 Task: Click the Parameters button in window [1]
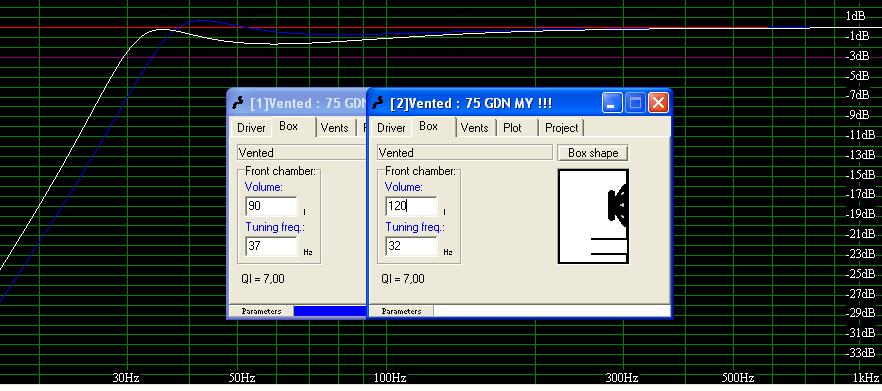tap(261, 311)
